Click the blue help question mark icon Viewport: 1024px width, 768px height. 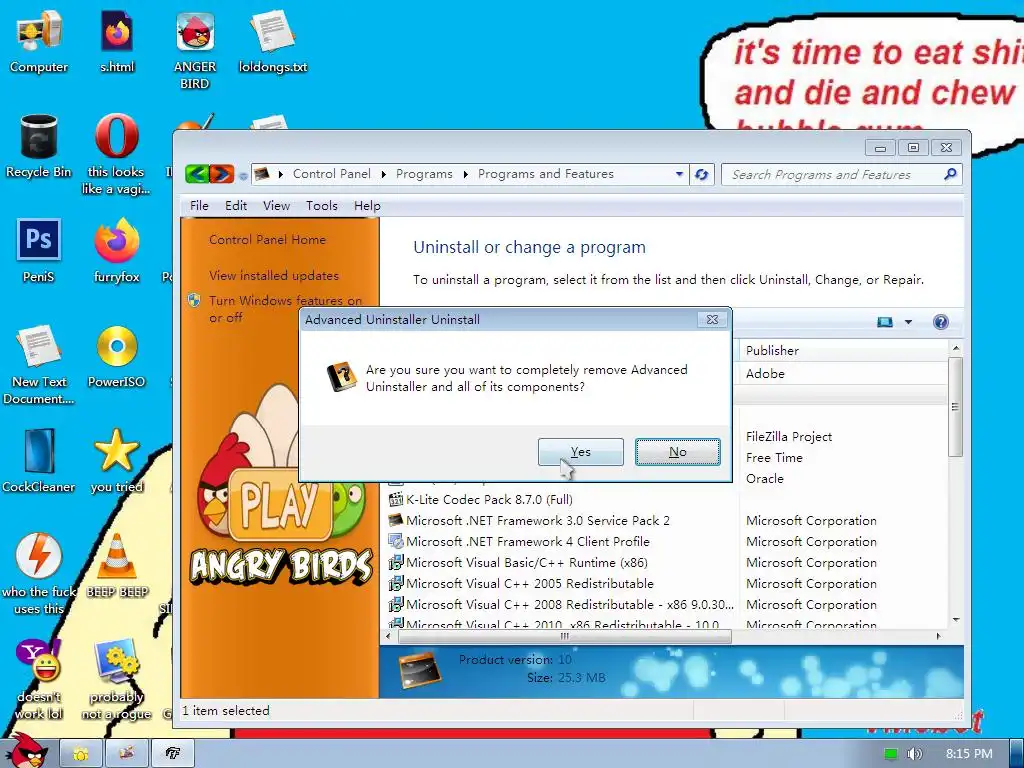940,322
